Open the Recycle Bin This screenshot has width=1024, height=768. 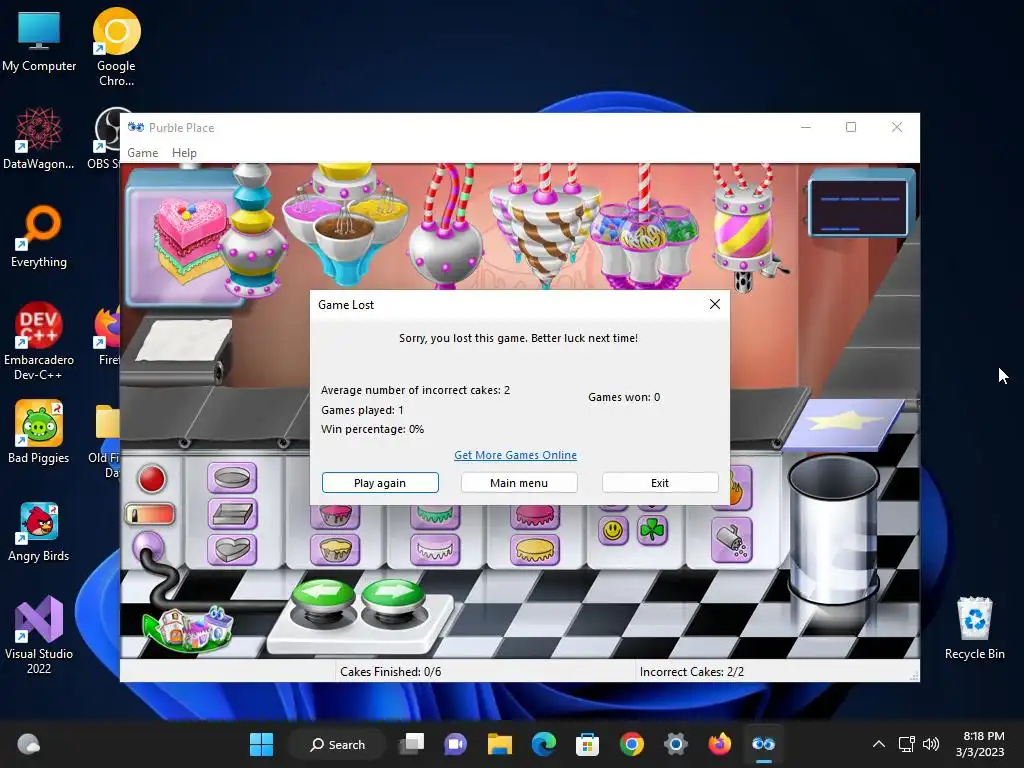tap(974, 628)
